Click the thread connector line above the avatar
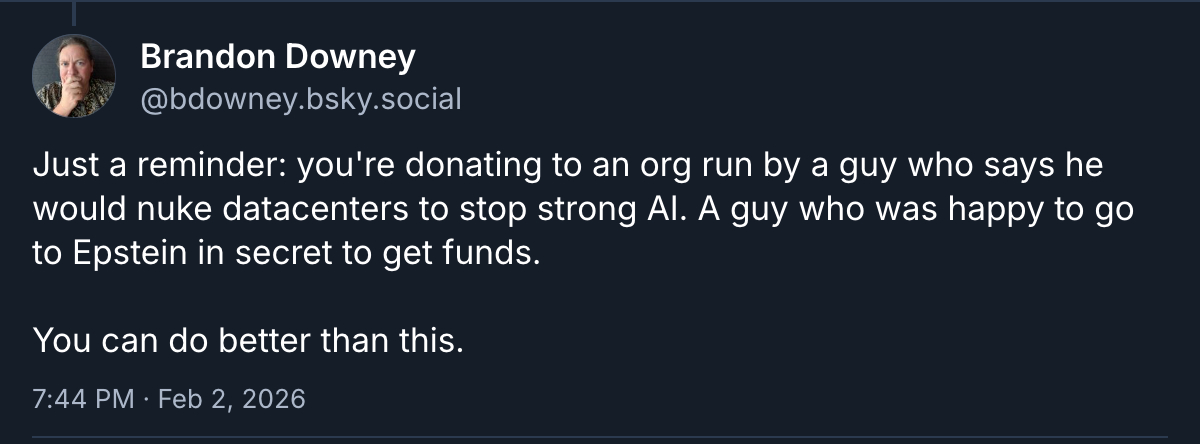The image size is (1200, 444). (x=75, y=12)
